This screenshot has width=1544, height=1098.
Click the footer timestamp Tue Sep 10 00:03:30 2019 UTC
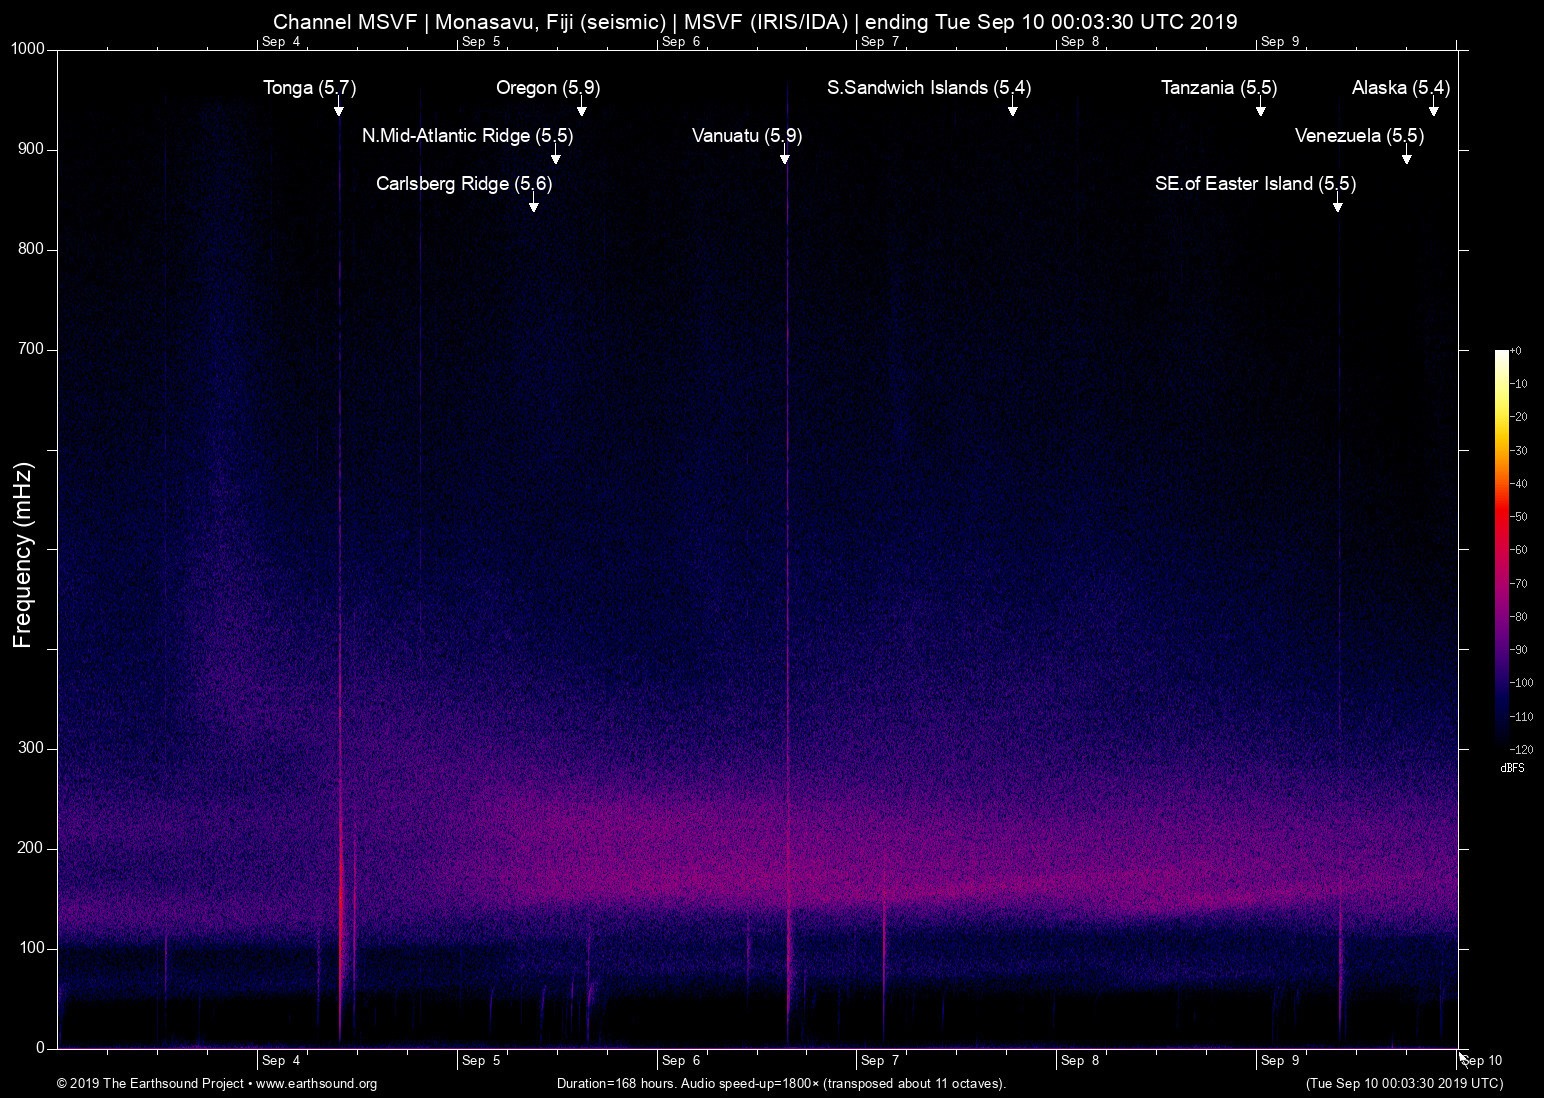click(x=1404, y=1083)
